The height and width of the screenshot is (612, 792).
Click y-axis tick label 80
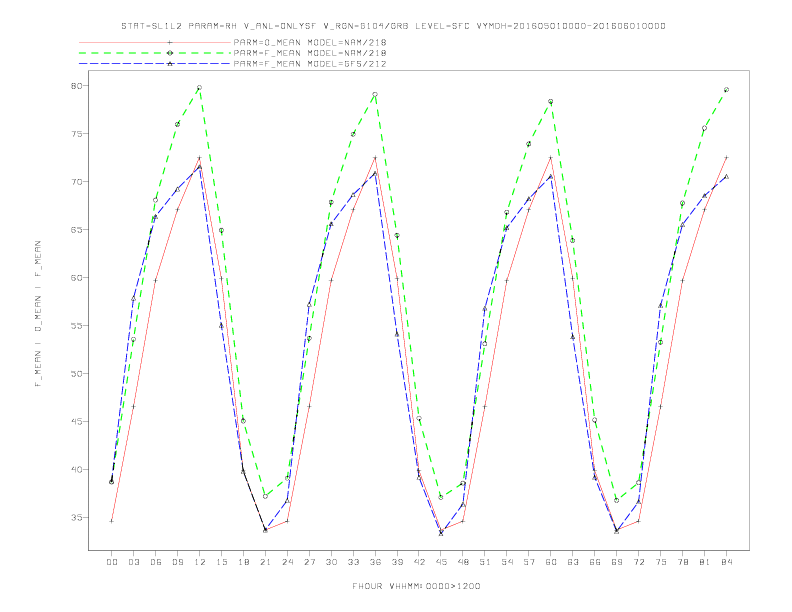76,86
